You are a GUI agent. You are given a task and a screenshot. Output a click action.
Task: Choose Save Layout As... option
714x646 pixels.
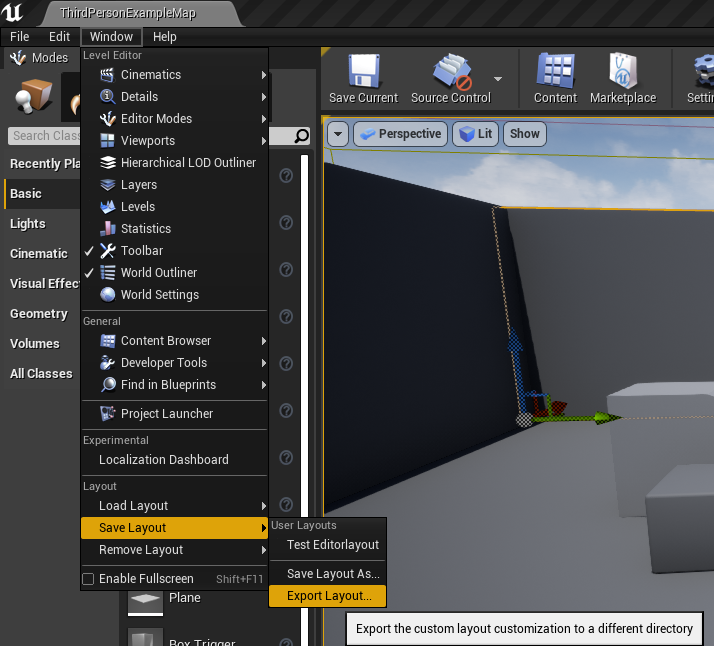(328, 574)
